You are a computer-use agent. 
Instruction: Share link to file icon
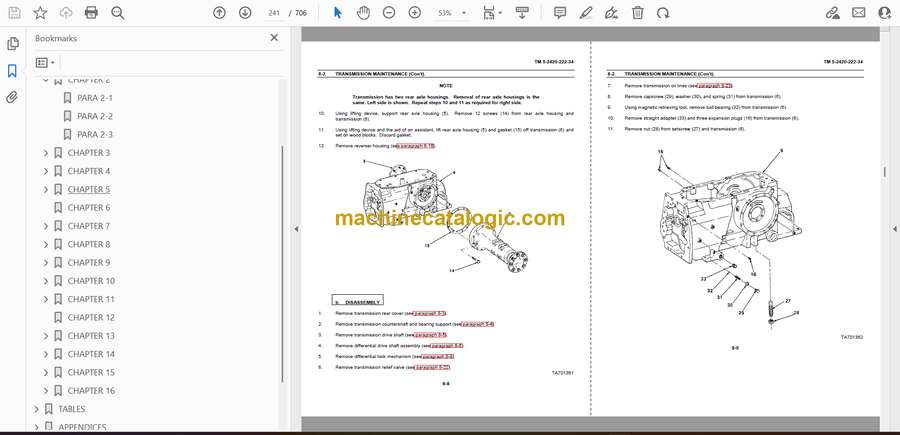(832, 13)
